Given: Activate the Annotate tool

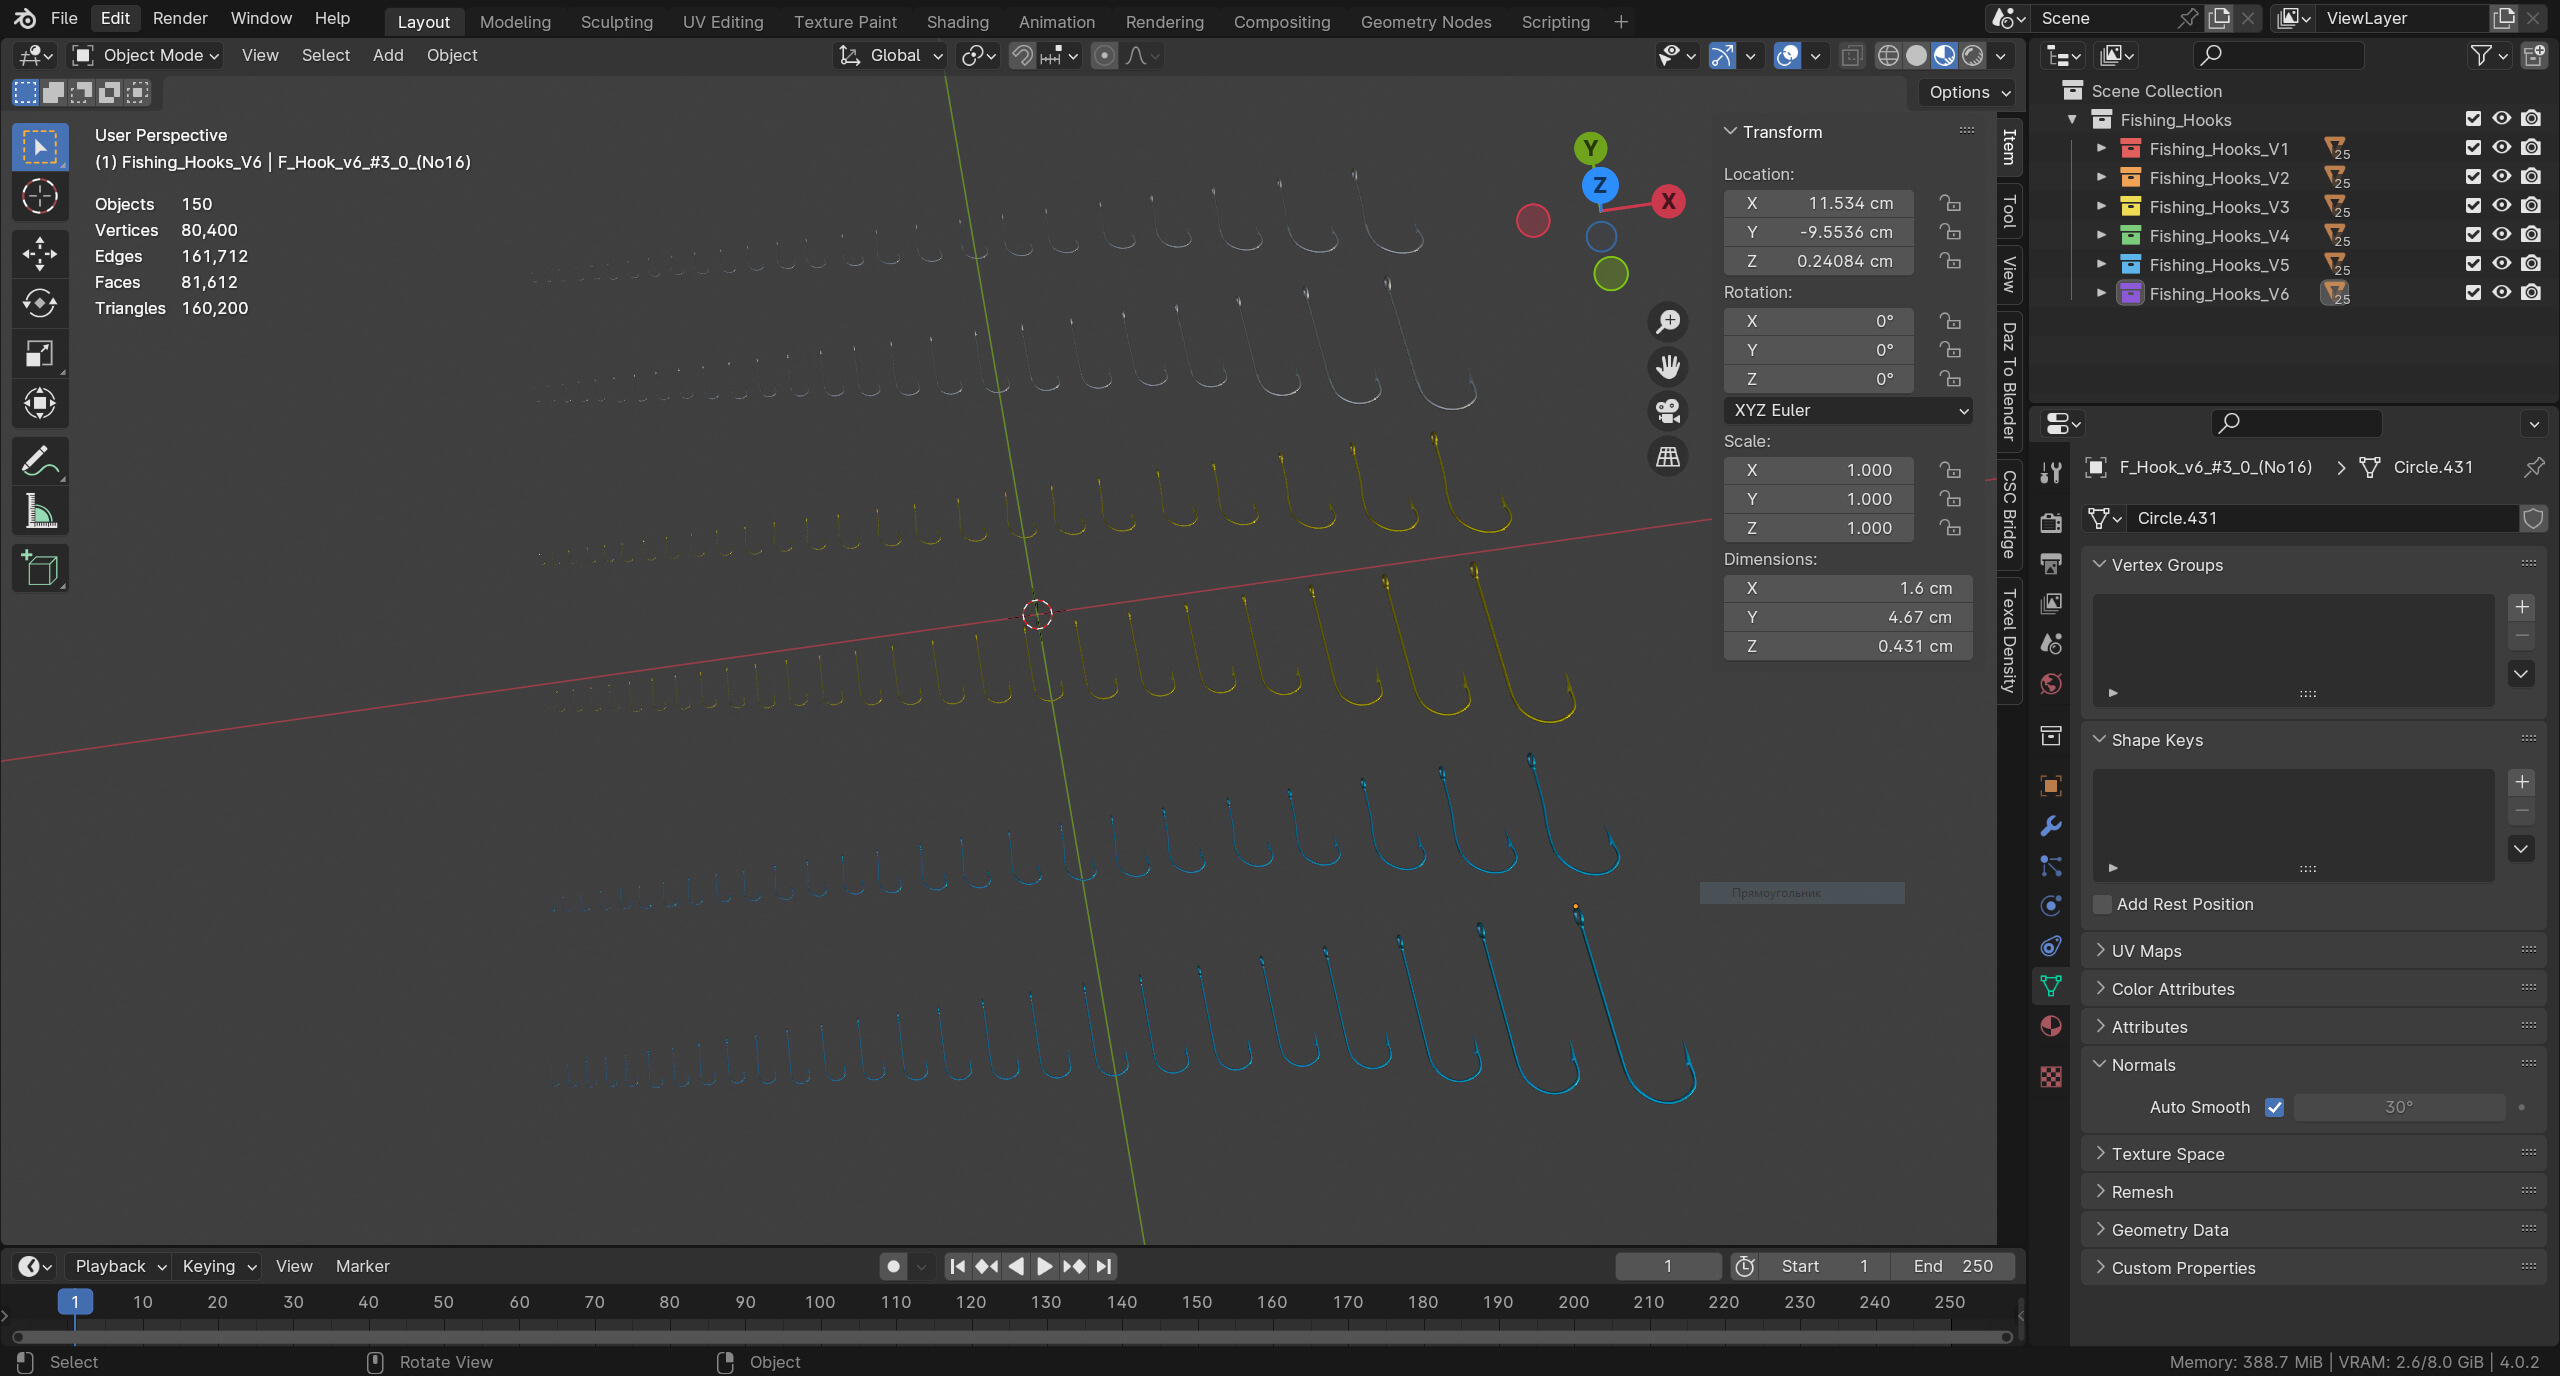Looking at the screenshot, I should pyautogui.click(x=40, y=462).
